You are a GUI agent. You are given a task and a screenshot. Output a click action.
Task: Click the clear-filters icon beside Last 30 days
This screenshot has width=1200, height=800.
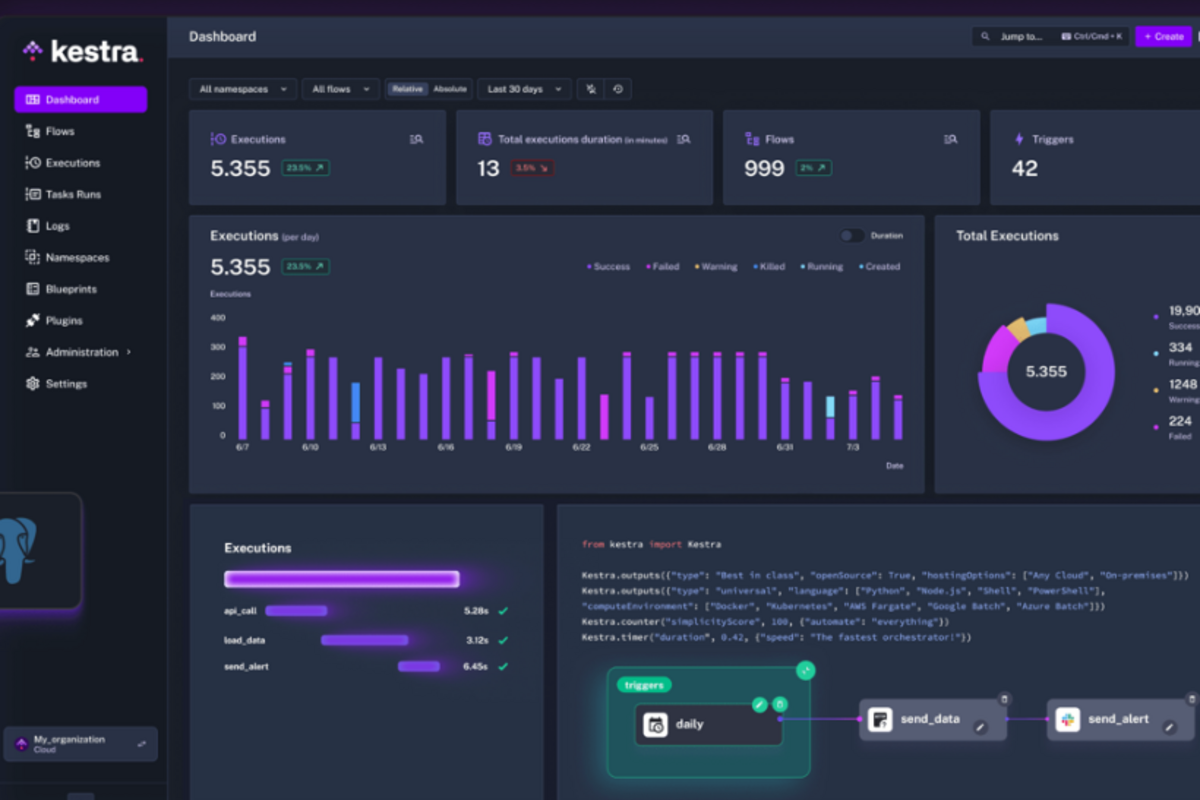(592, 89)
